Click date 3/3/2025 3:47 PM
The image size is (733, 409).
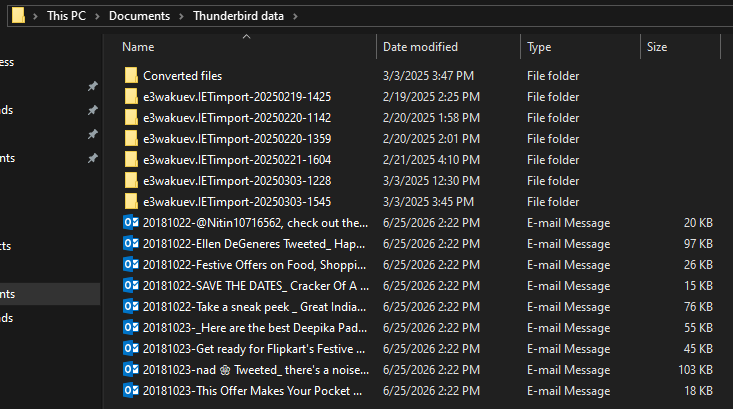pyautogui.click(x=428, y=76)
